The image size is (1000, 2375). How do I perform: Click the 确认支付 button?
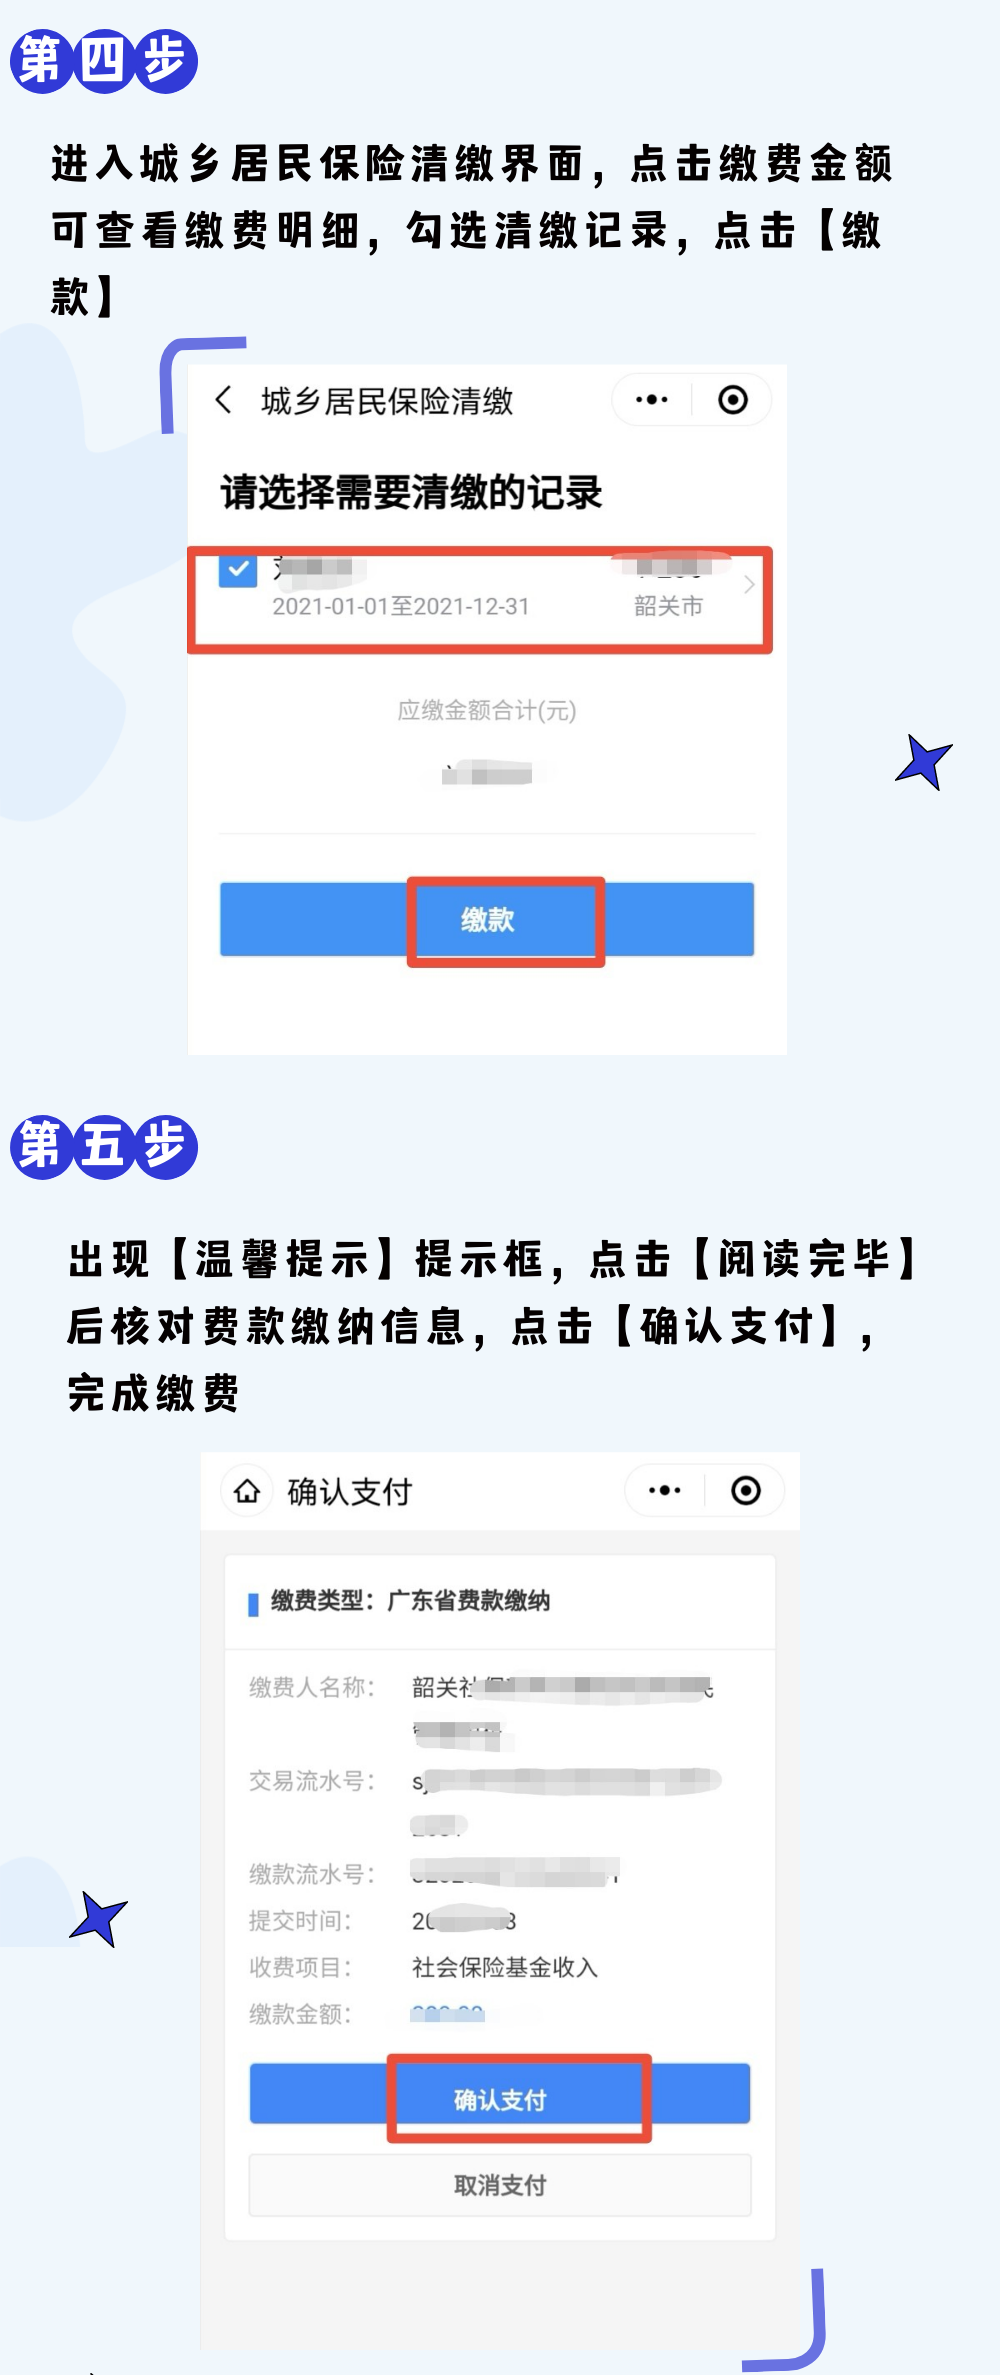(x=500, y=2098)
